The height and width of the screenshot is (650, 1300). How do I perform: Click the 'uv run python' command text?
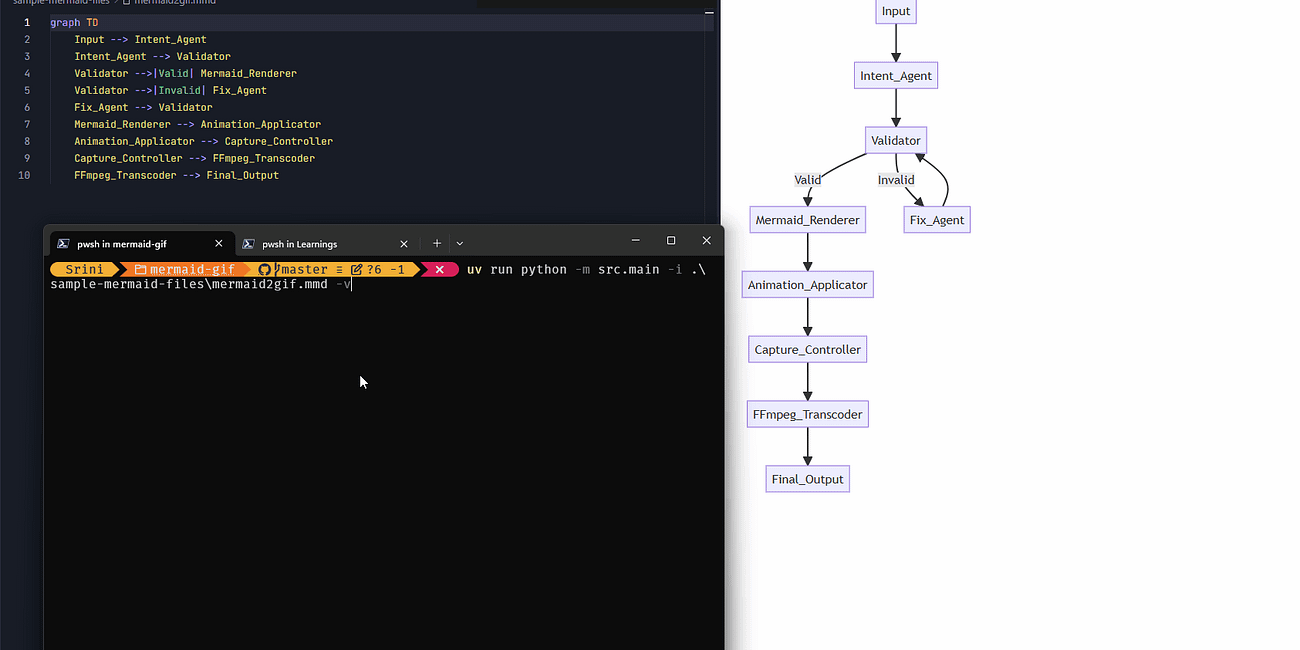pos(517,270)
